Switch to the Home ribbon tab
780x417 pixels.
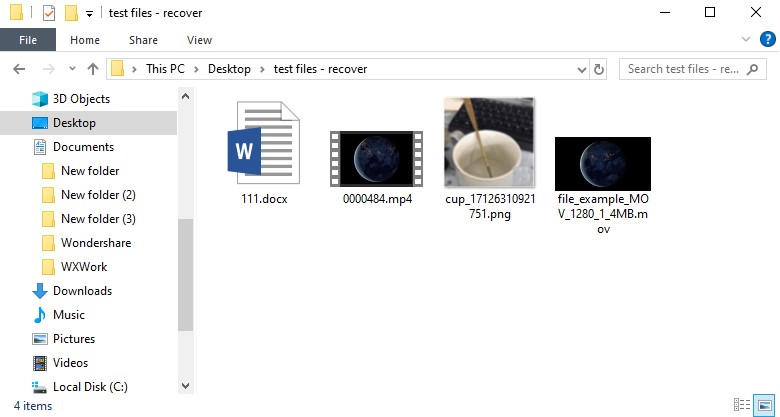[85, 40]
